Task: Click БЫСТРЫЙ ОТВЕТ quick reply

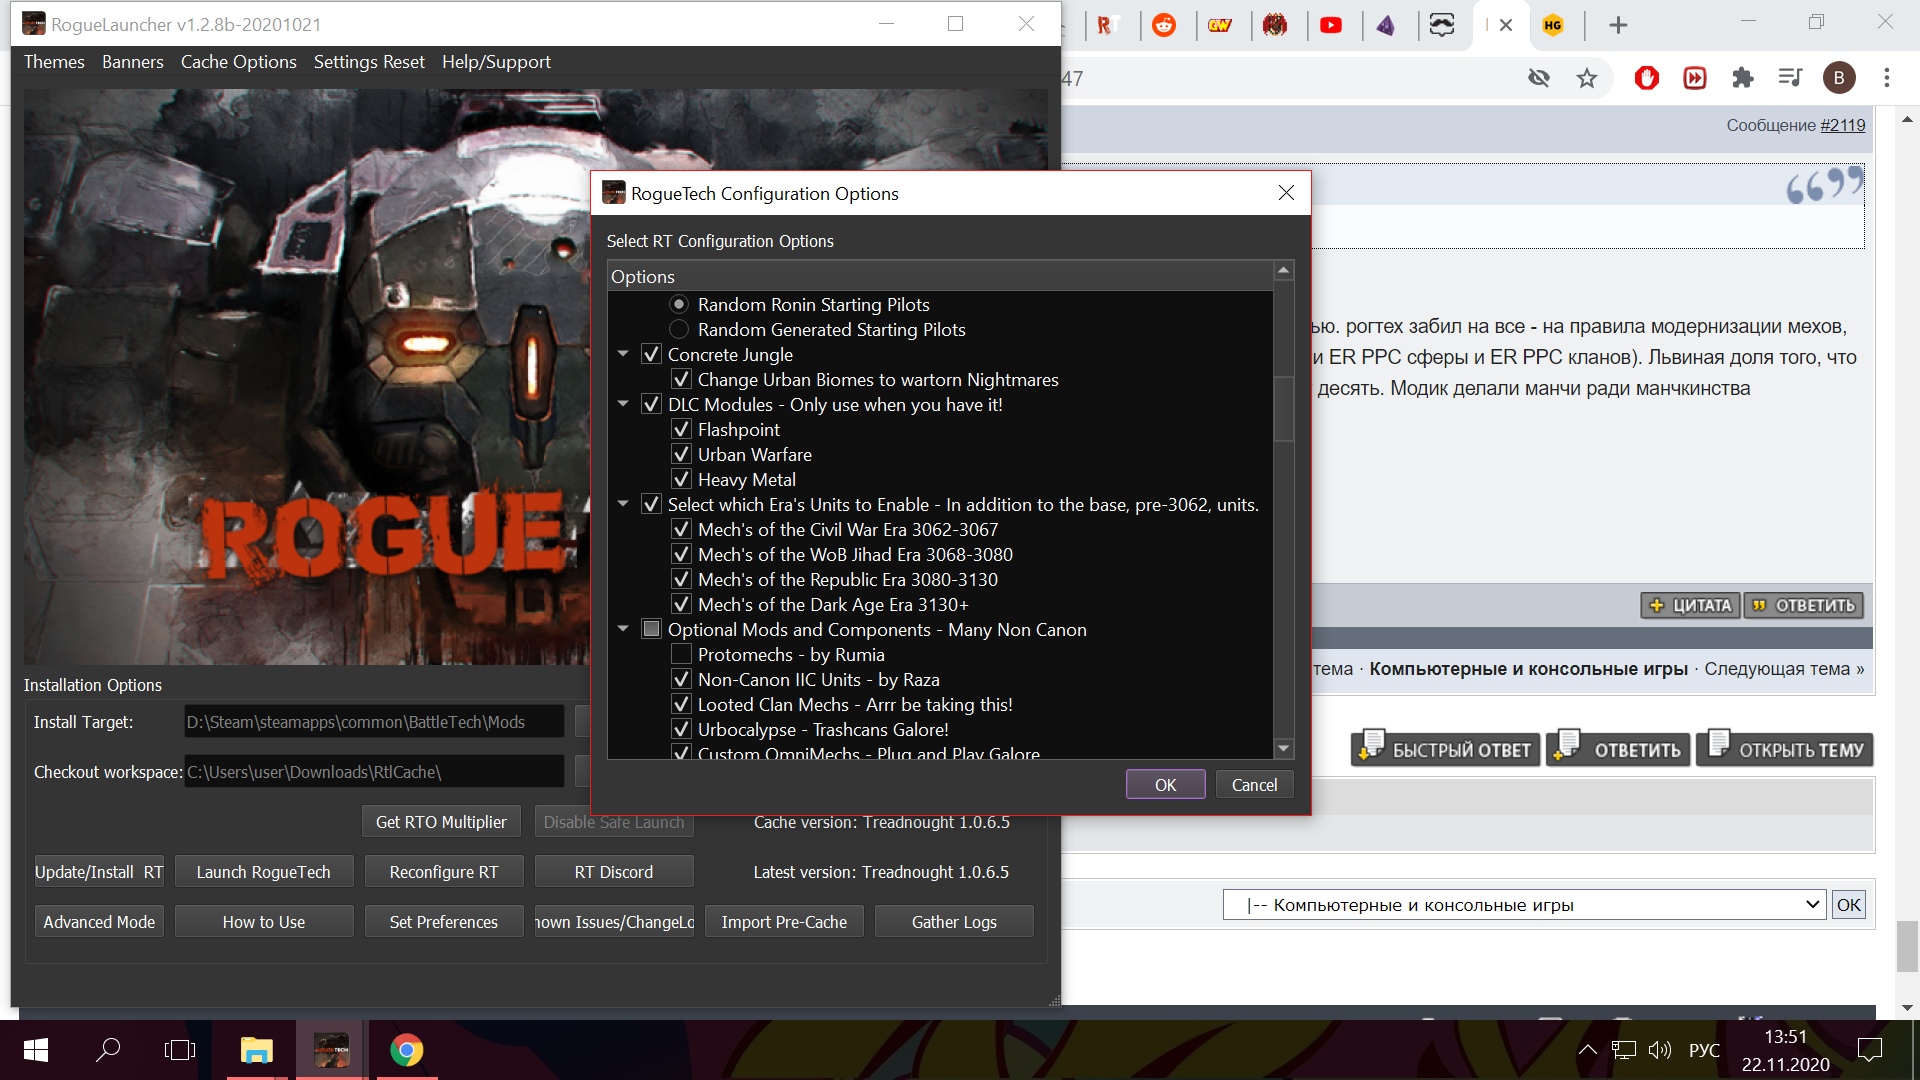Action: 1445,749
